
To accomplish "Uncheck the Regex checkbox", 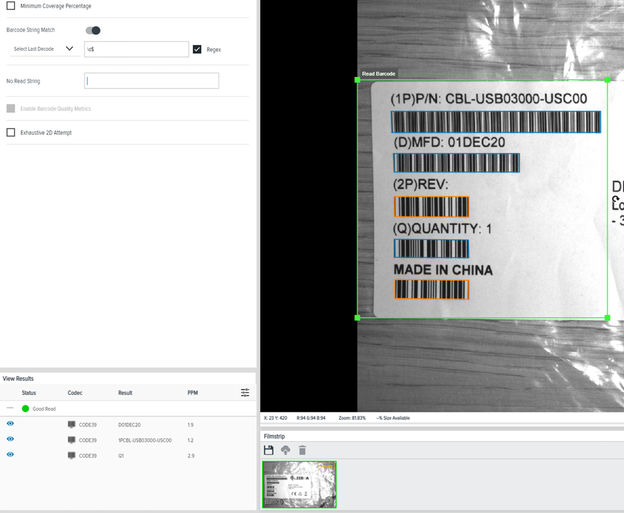I will (x=197, y=49).
